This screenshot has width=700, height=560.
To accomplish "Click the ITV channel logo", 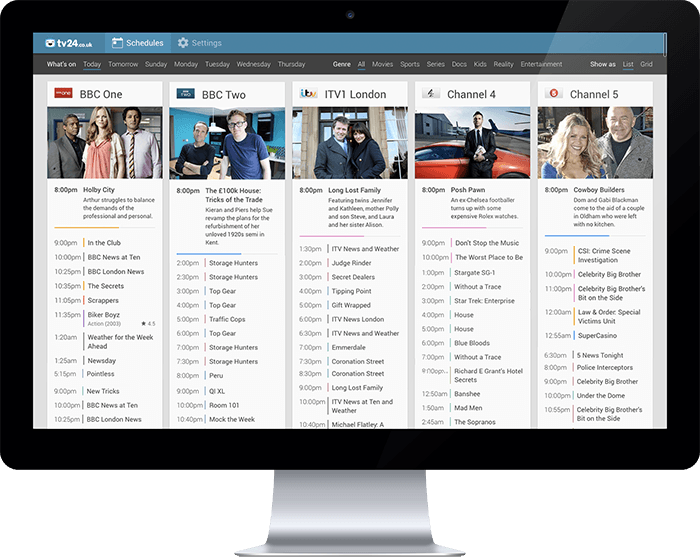I will [308, 93].
